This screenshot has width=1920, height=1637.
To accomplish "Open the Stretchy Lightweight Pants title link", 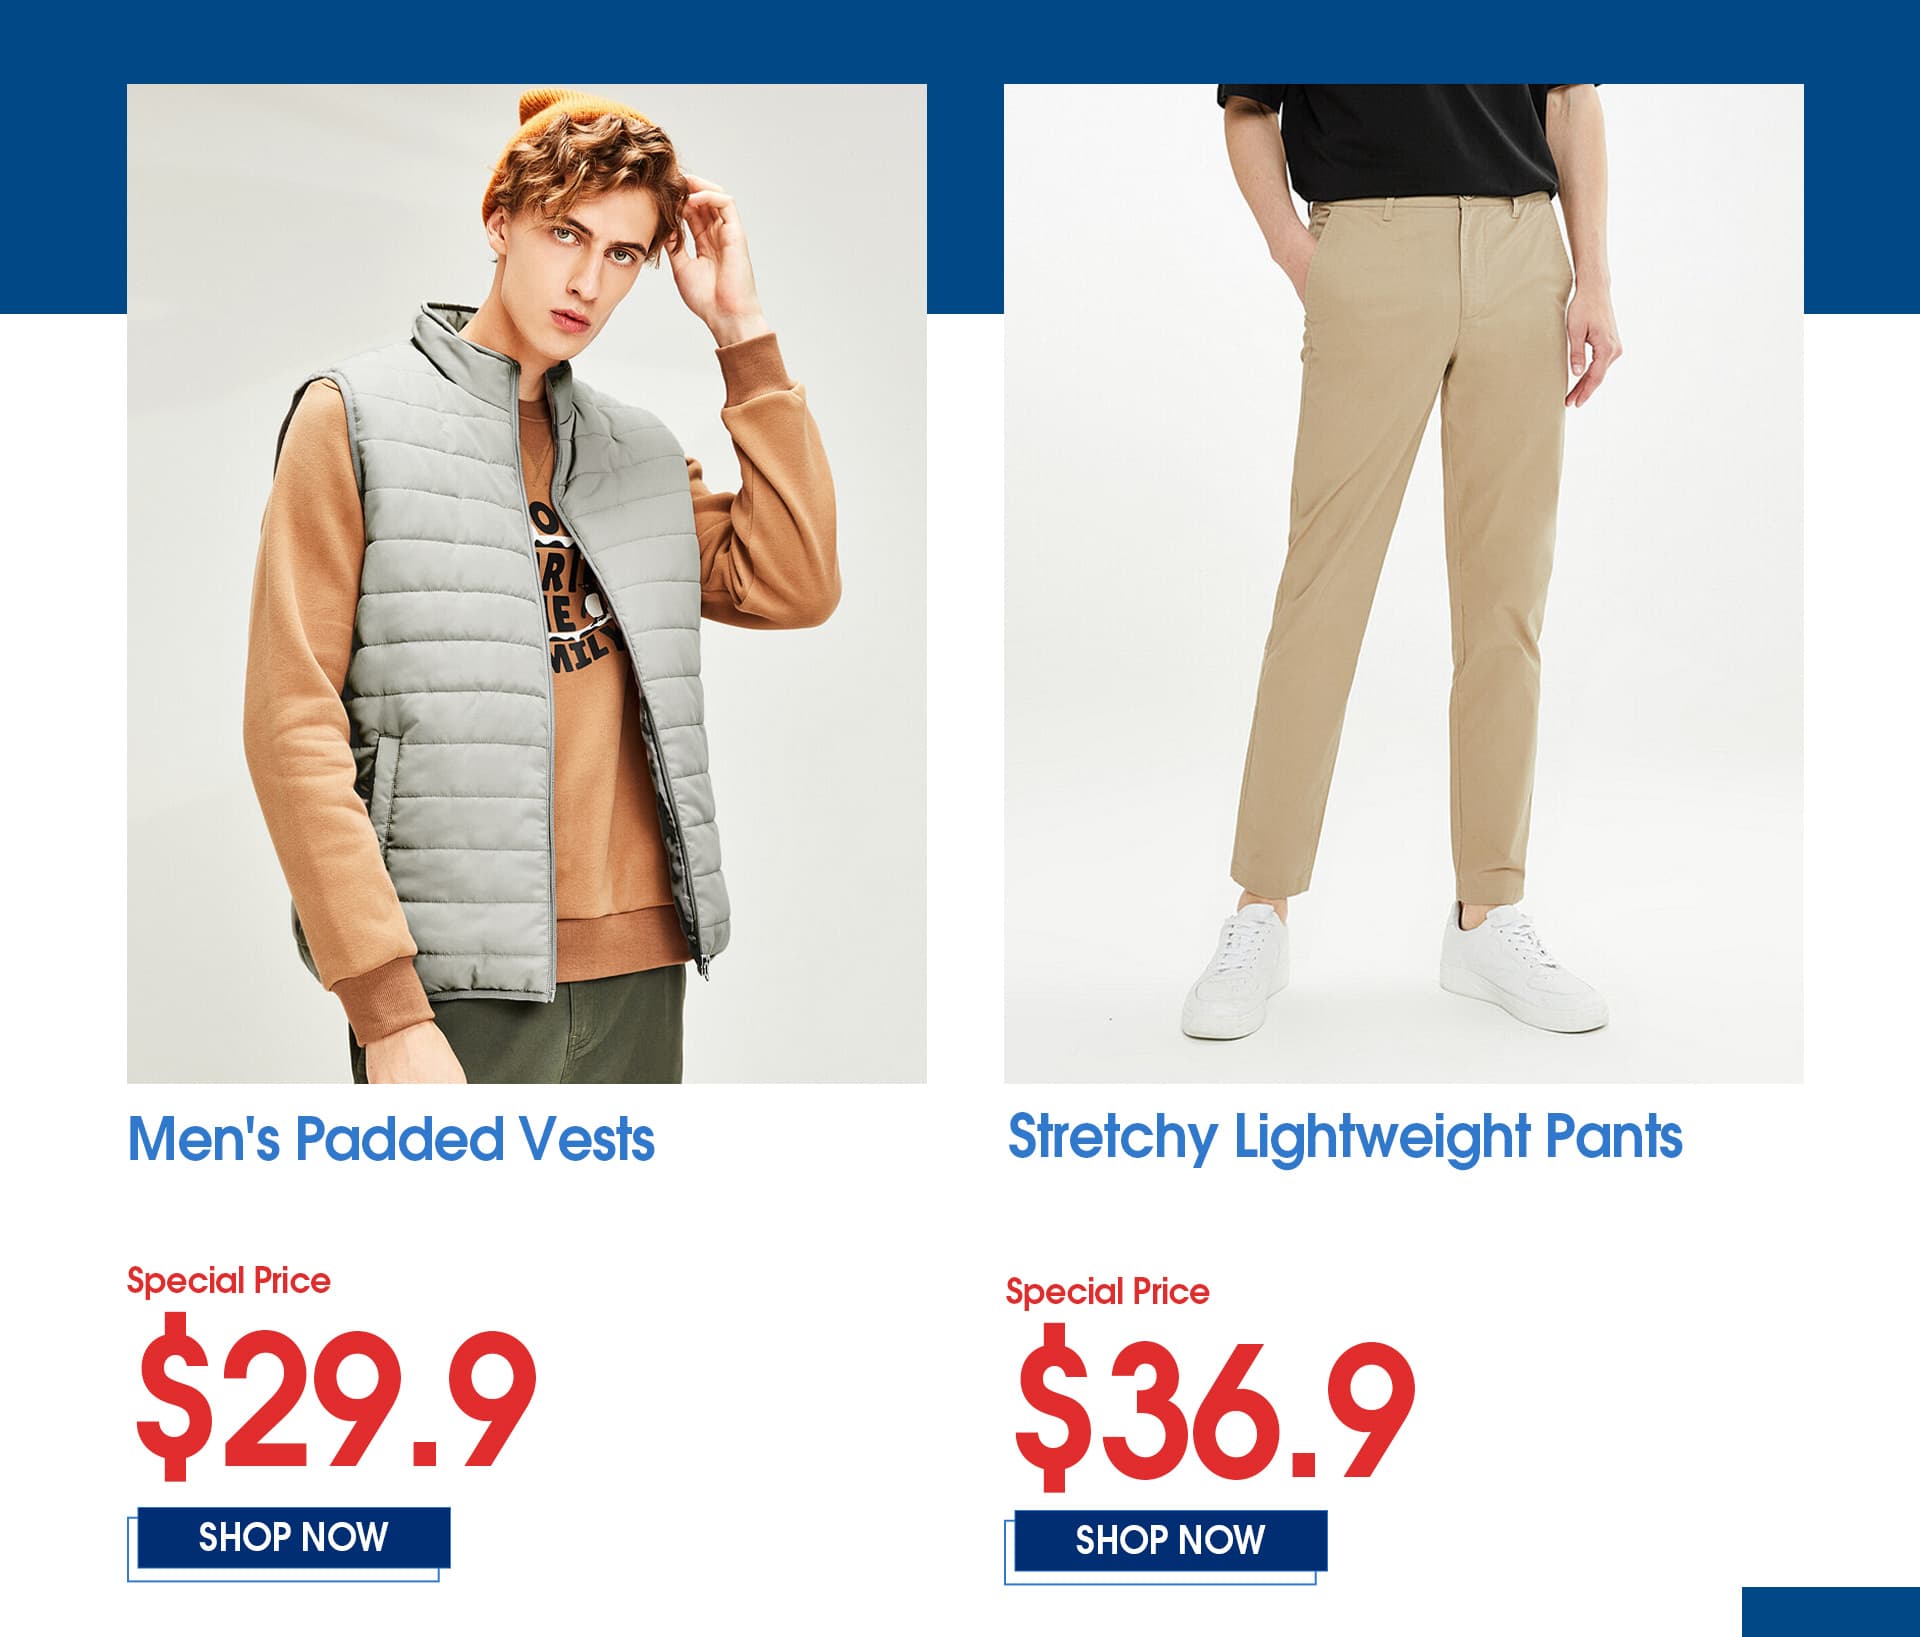I will [1345, 1138].
